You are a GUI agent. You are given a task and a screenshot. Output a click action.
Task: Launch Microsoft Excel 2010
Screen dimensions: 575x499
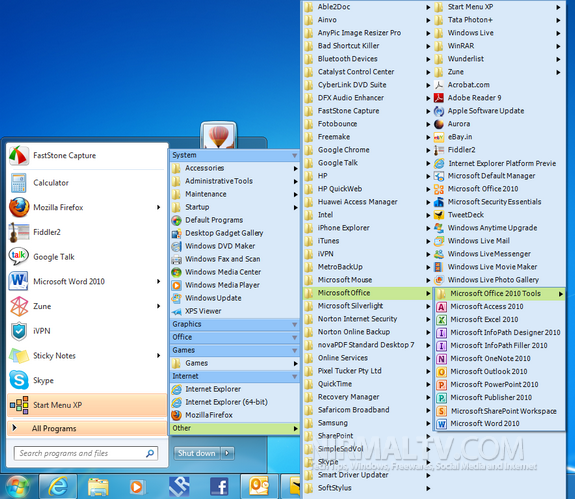point(499,319)
